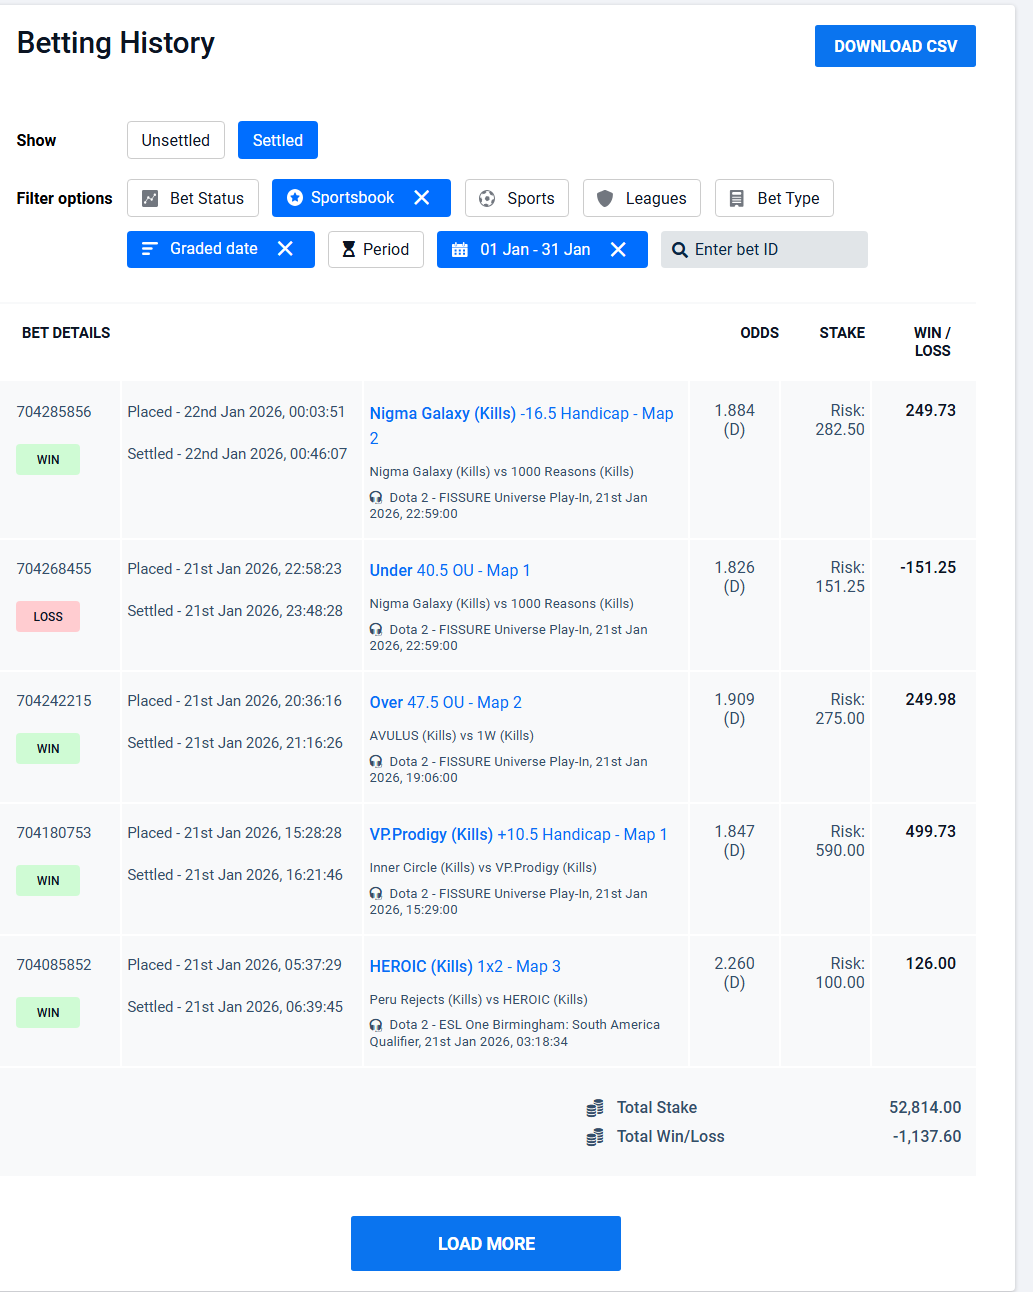Remove the Sportsbook filter with its X icon
The width and height of the screenshot is (1033, 1292).
click(422, 198)
